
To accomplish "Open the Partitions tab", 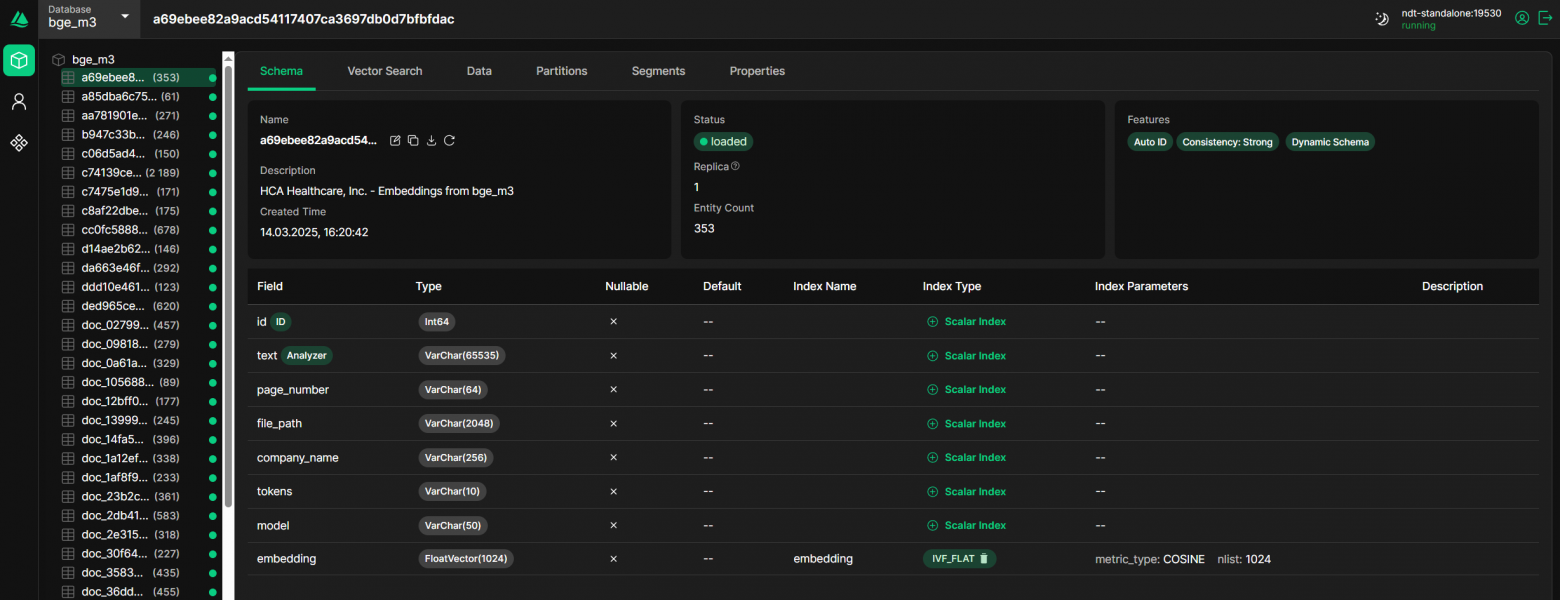I will click(x=562, y=71).
